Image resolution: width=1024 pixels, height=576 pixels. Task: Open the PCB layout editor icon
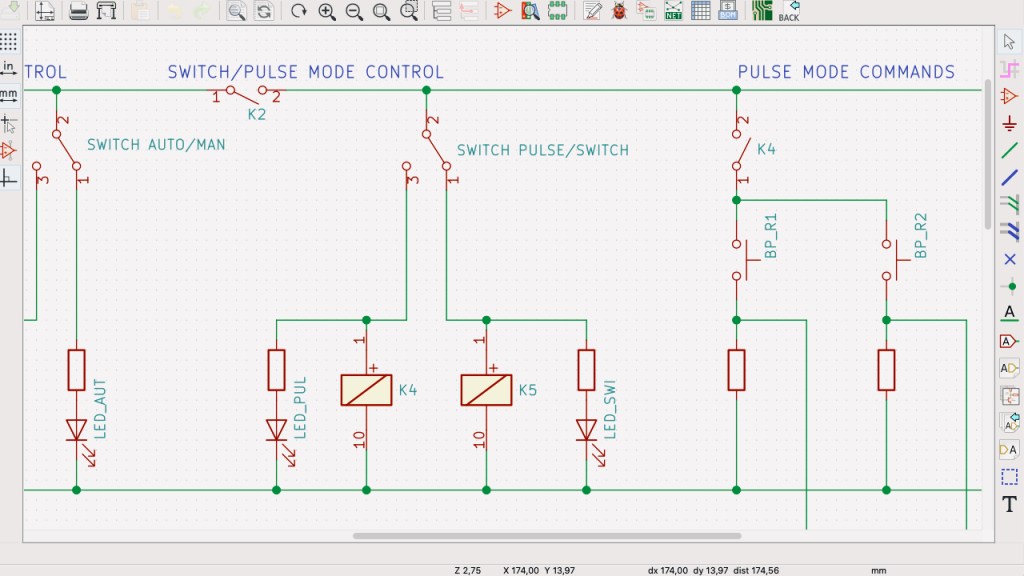762,11
